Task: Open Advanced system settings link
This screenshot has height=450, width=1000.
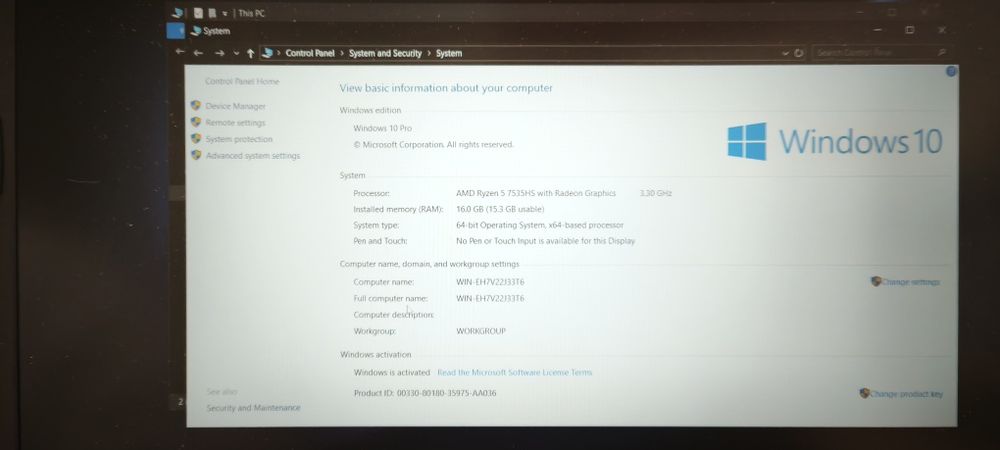Action: click(x=253, y=156)
